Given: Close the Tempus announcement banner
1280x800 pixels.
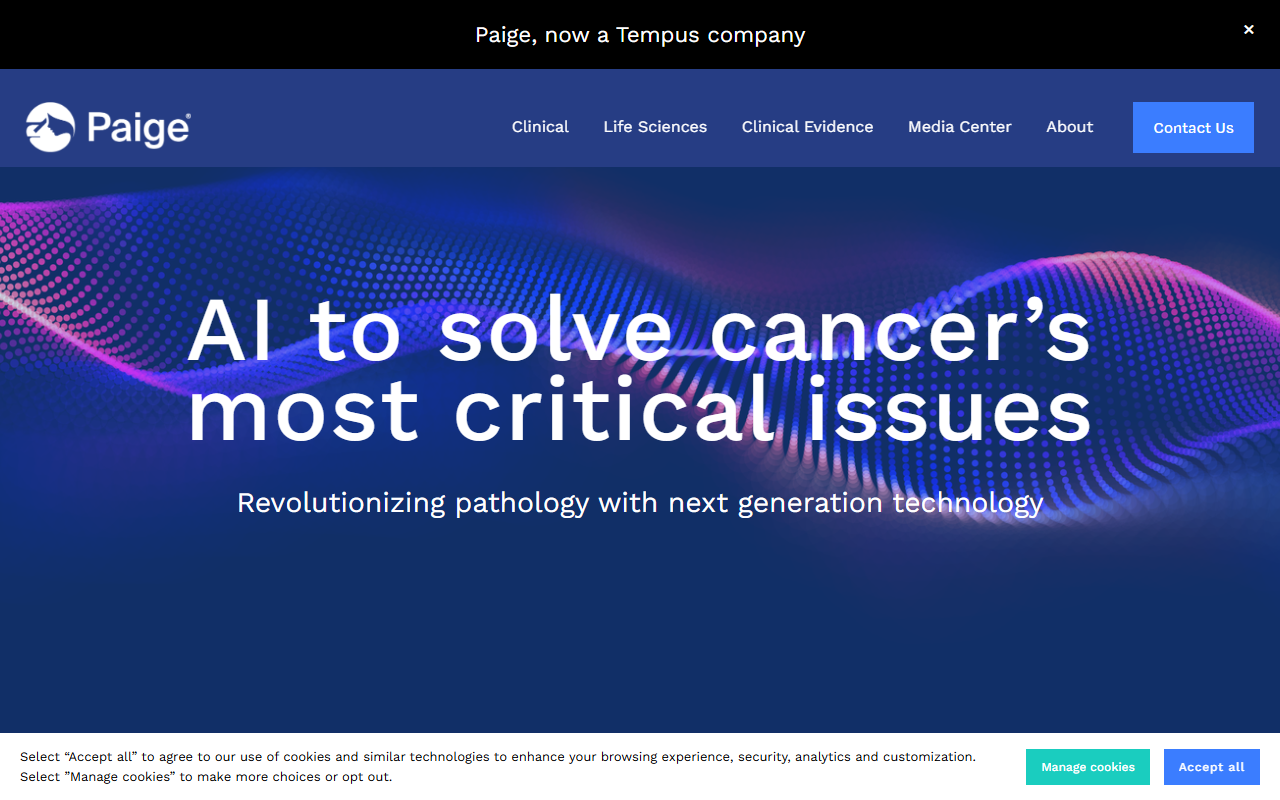Looking at the screenshot, I should [x=1248, y=30].
